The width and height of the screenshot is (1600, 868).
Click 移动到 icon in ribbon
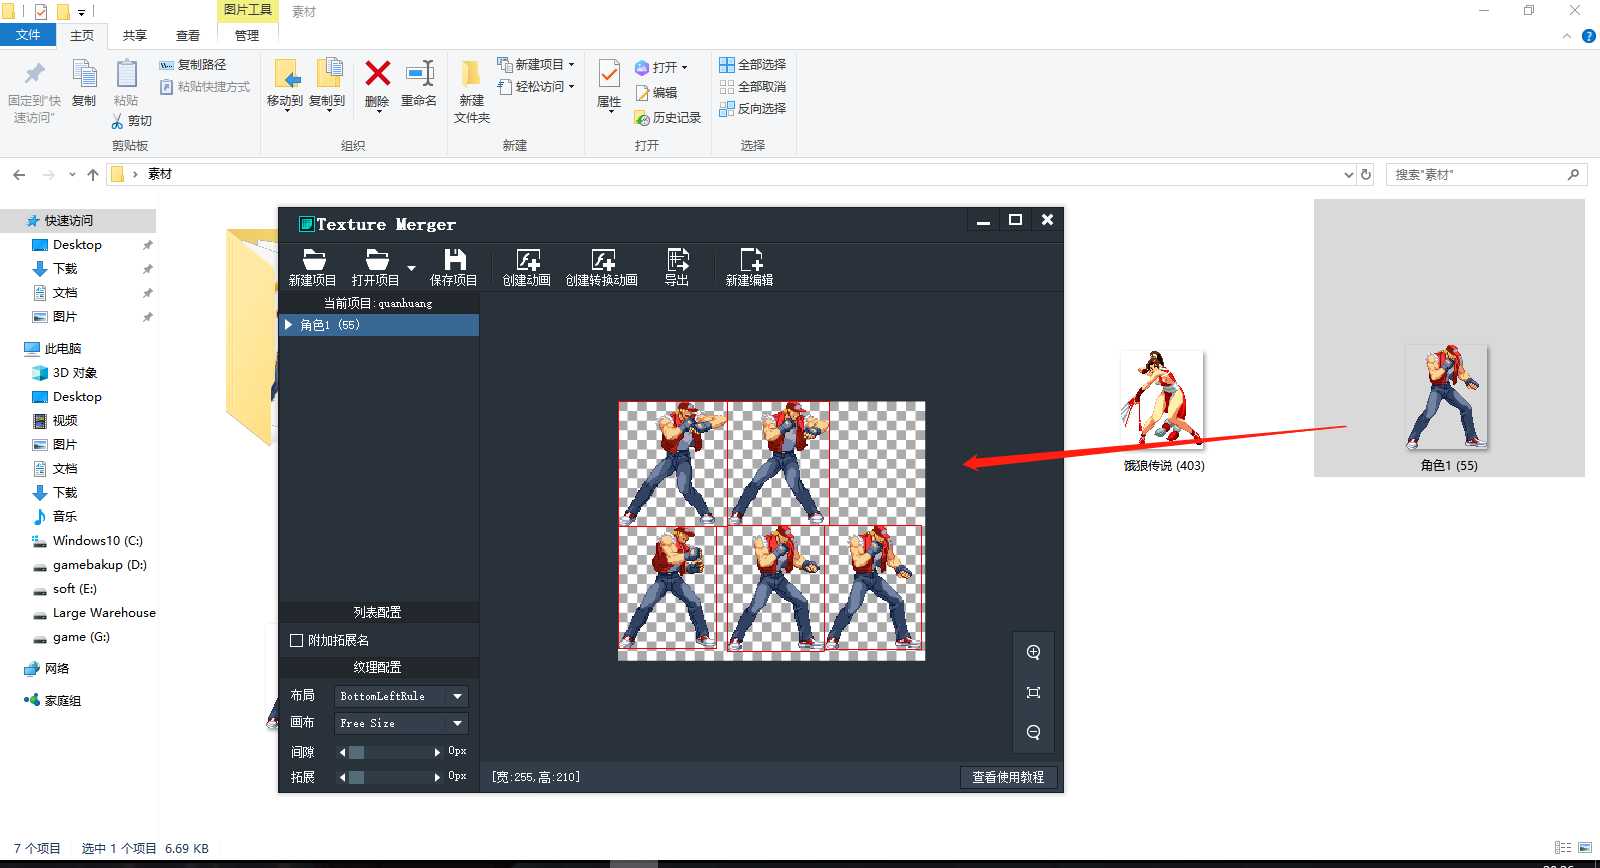286,74
